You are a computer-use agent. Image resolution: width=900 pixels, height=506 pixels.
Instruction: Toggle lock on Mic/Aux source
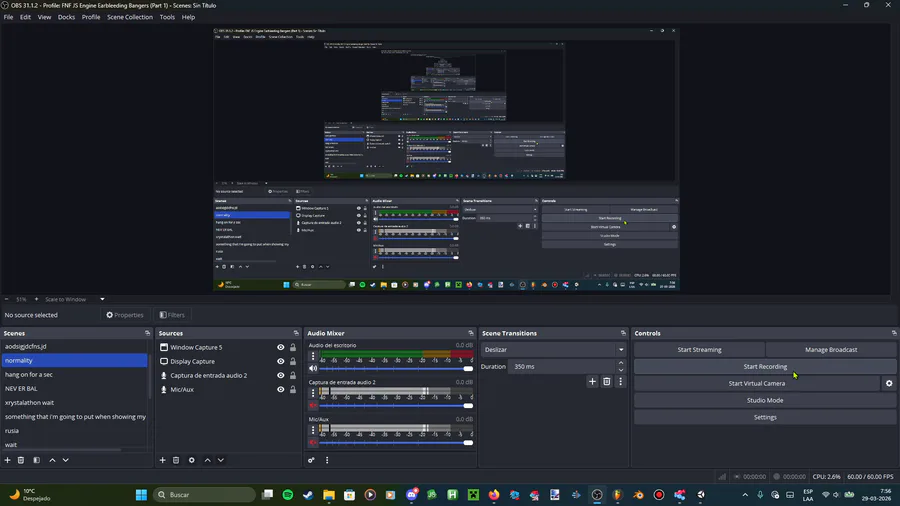pos(293,389)
